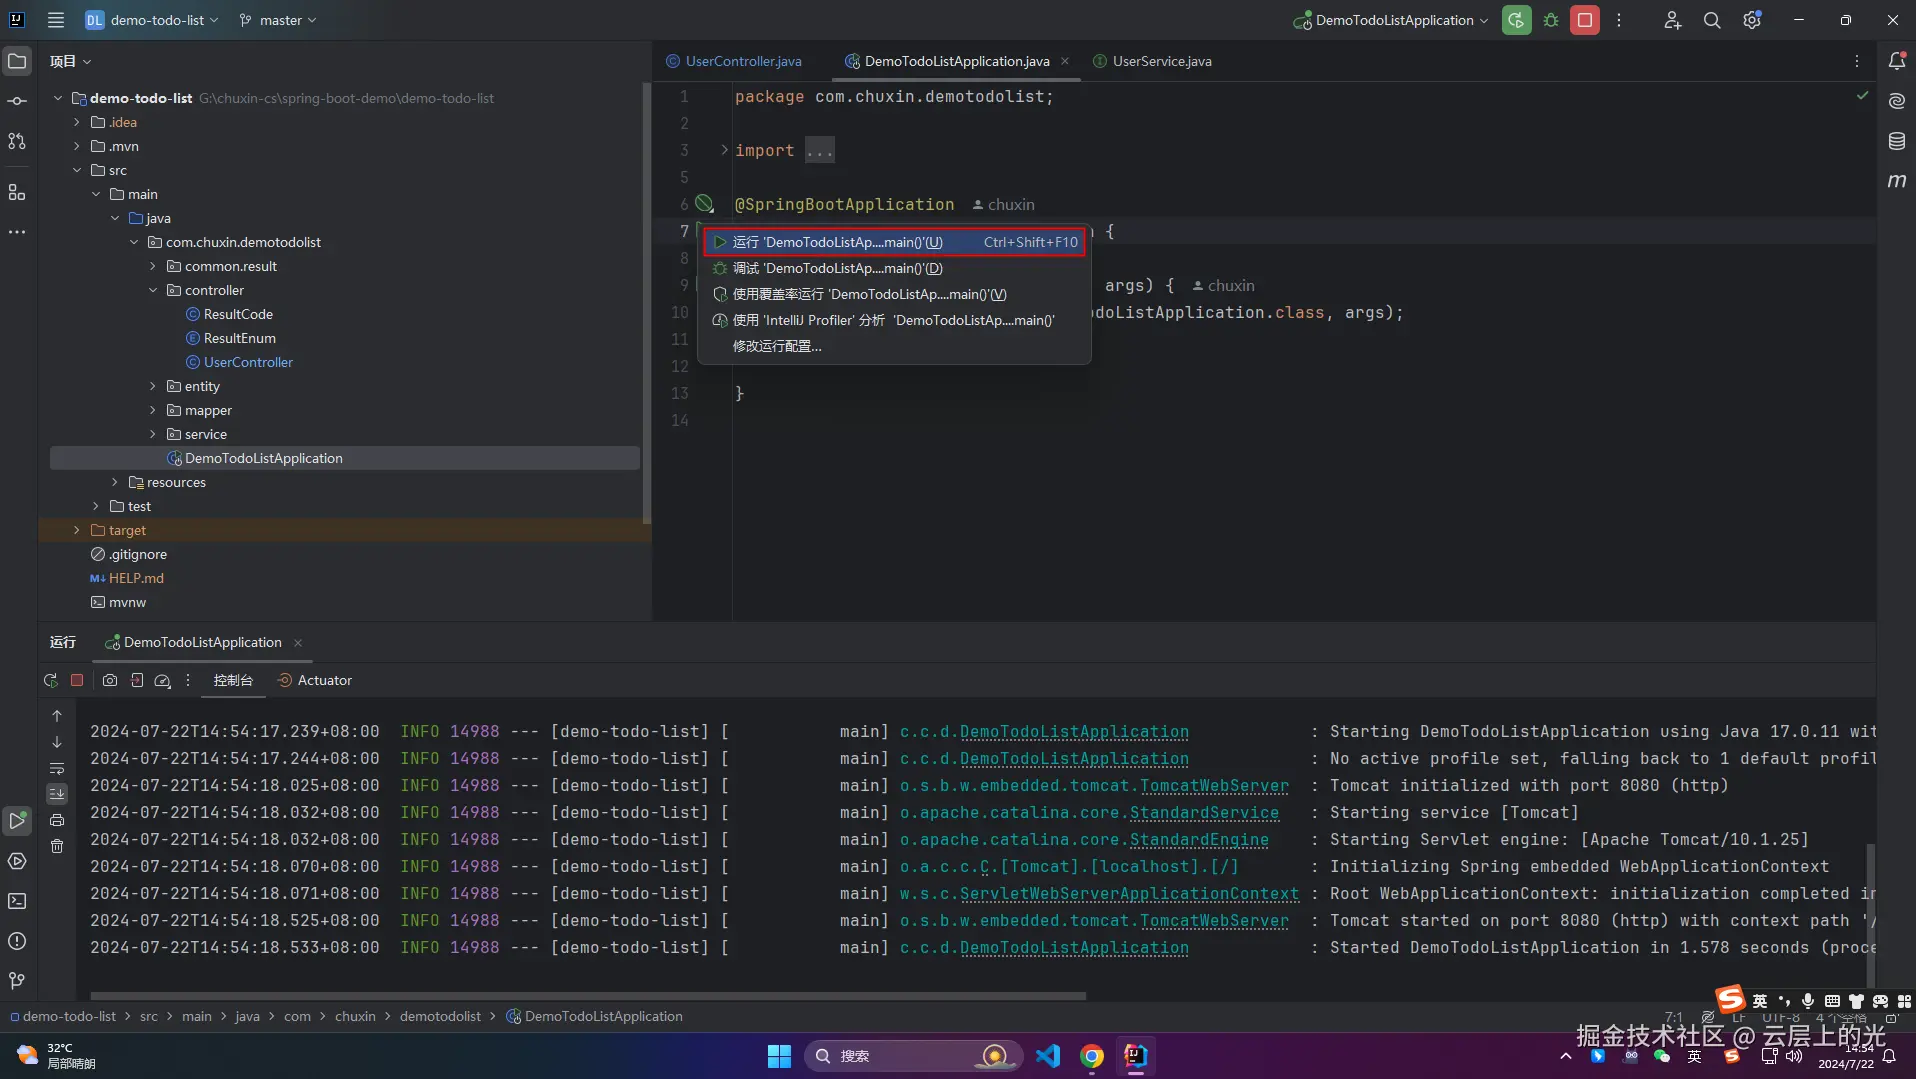Open the master branch dropdown
The image size is (1916, 1079).
coord(279,20)
